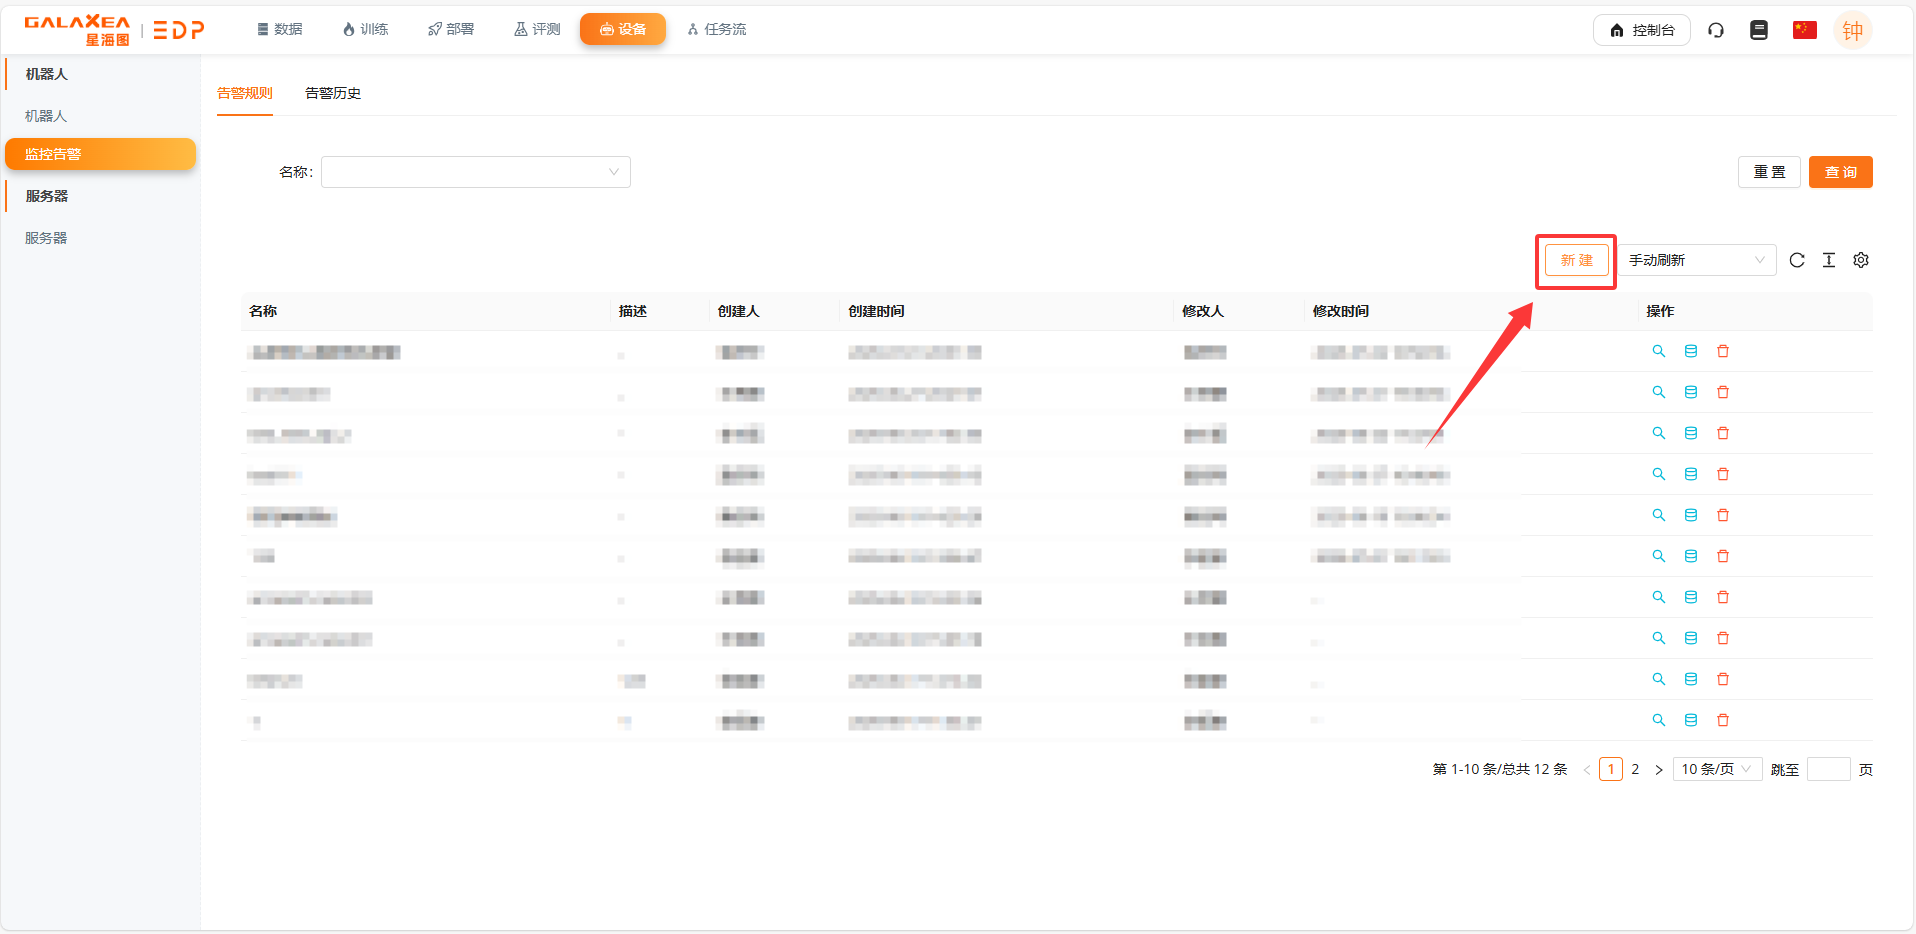
Task: Expand the 名称 filter dropdown
Action: (x=476, y=172)
